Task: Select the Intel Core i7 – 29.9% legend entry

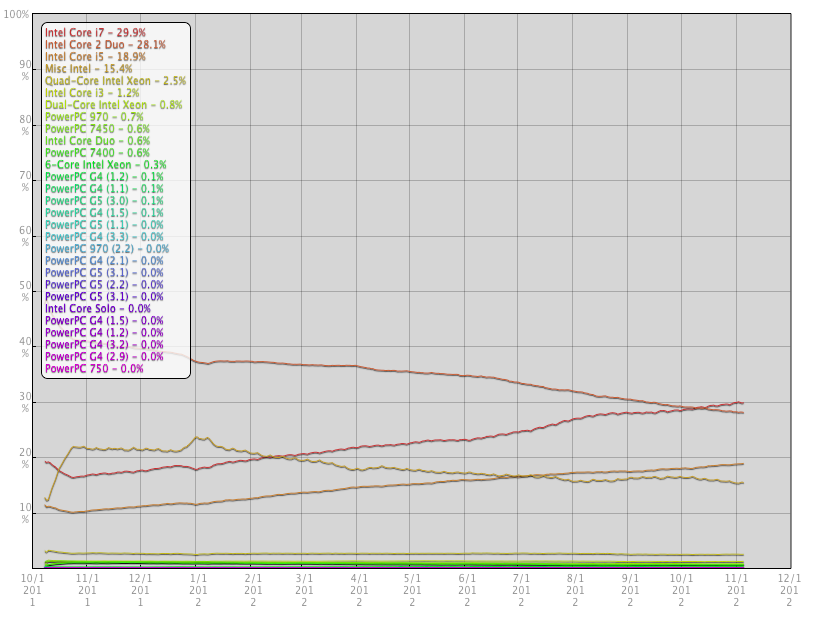Action: coord(95,33)
